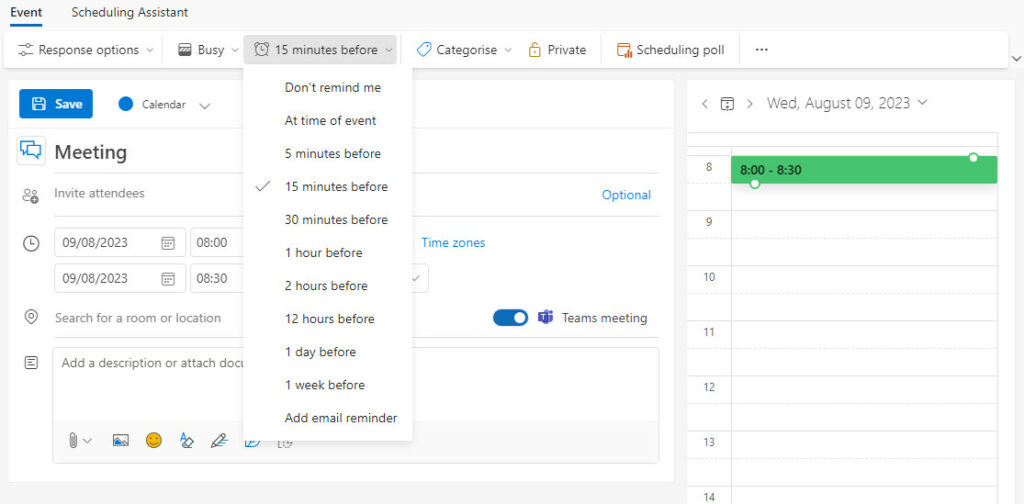The image size is (1024, 504).
Task: Open the start date calendar picker icon
Action: pyautogui.click(x=168, y=244)
